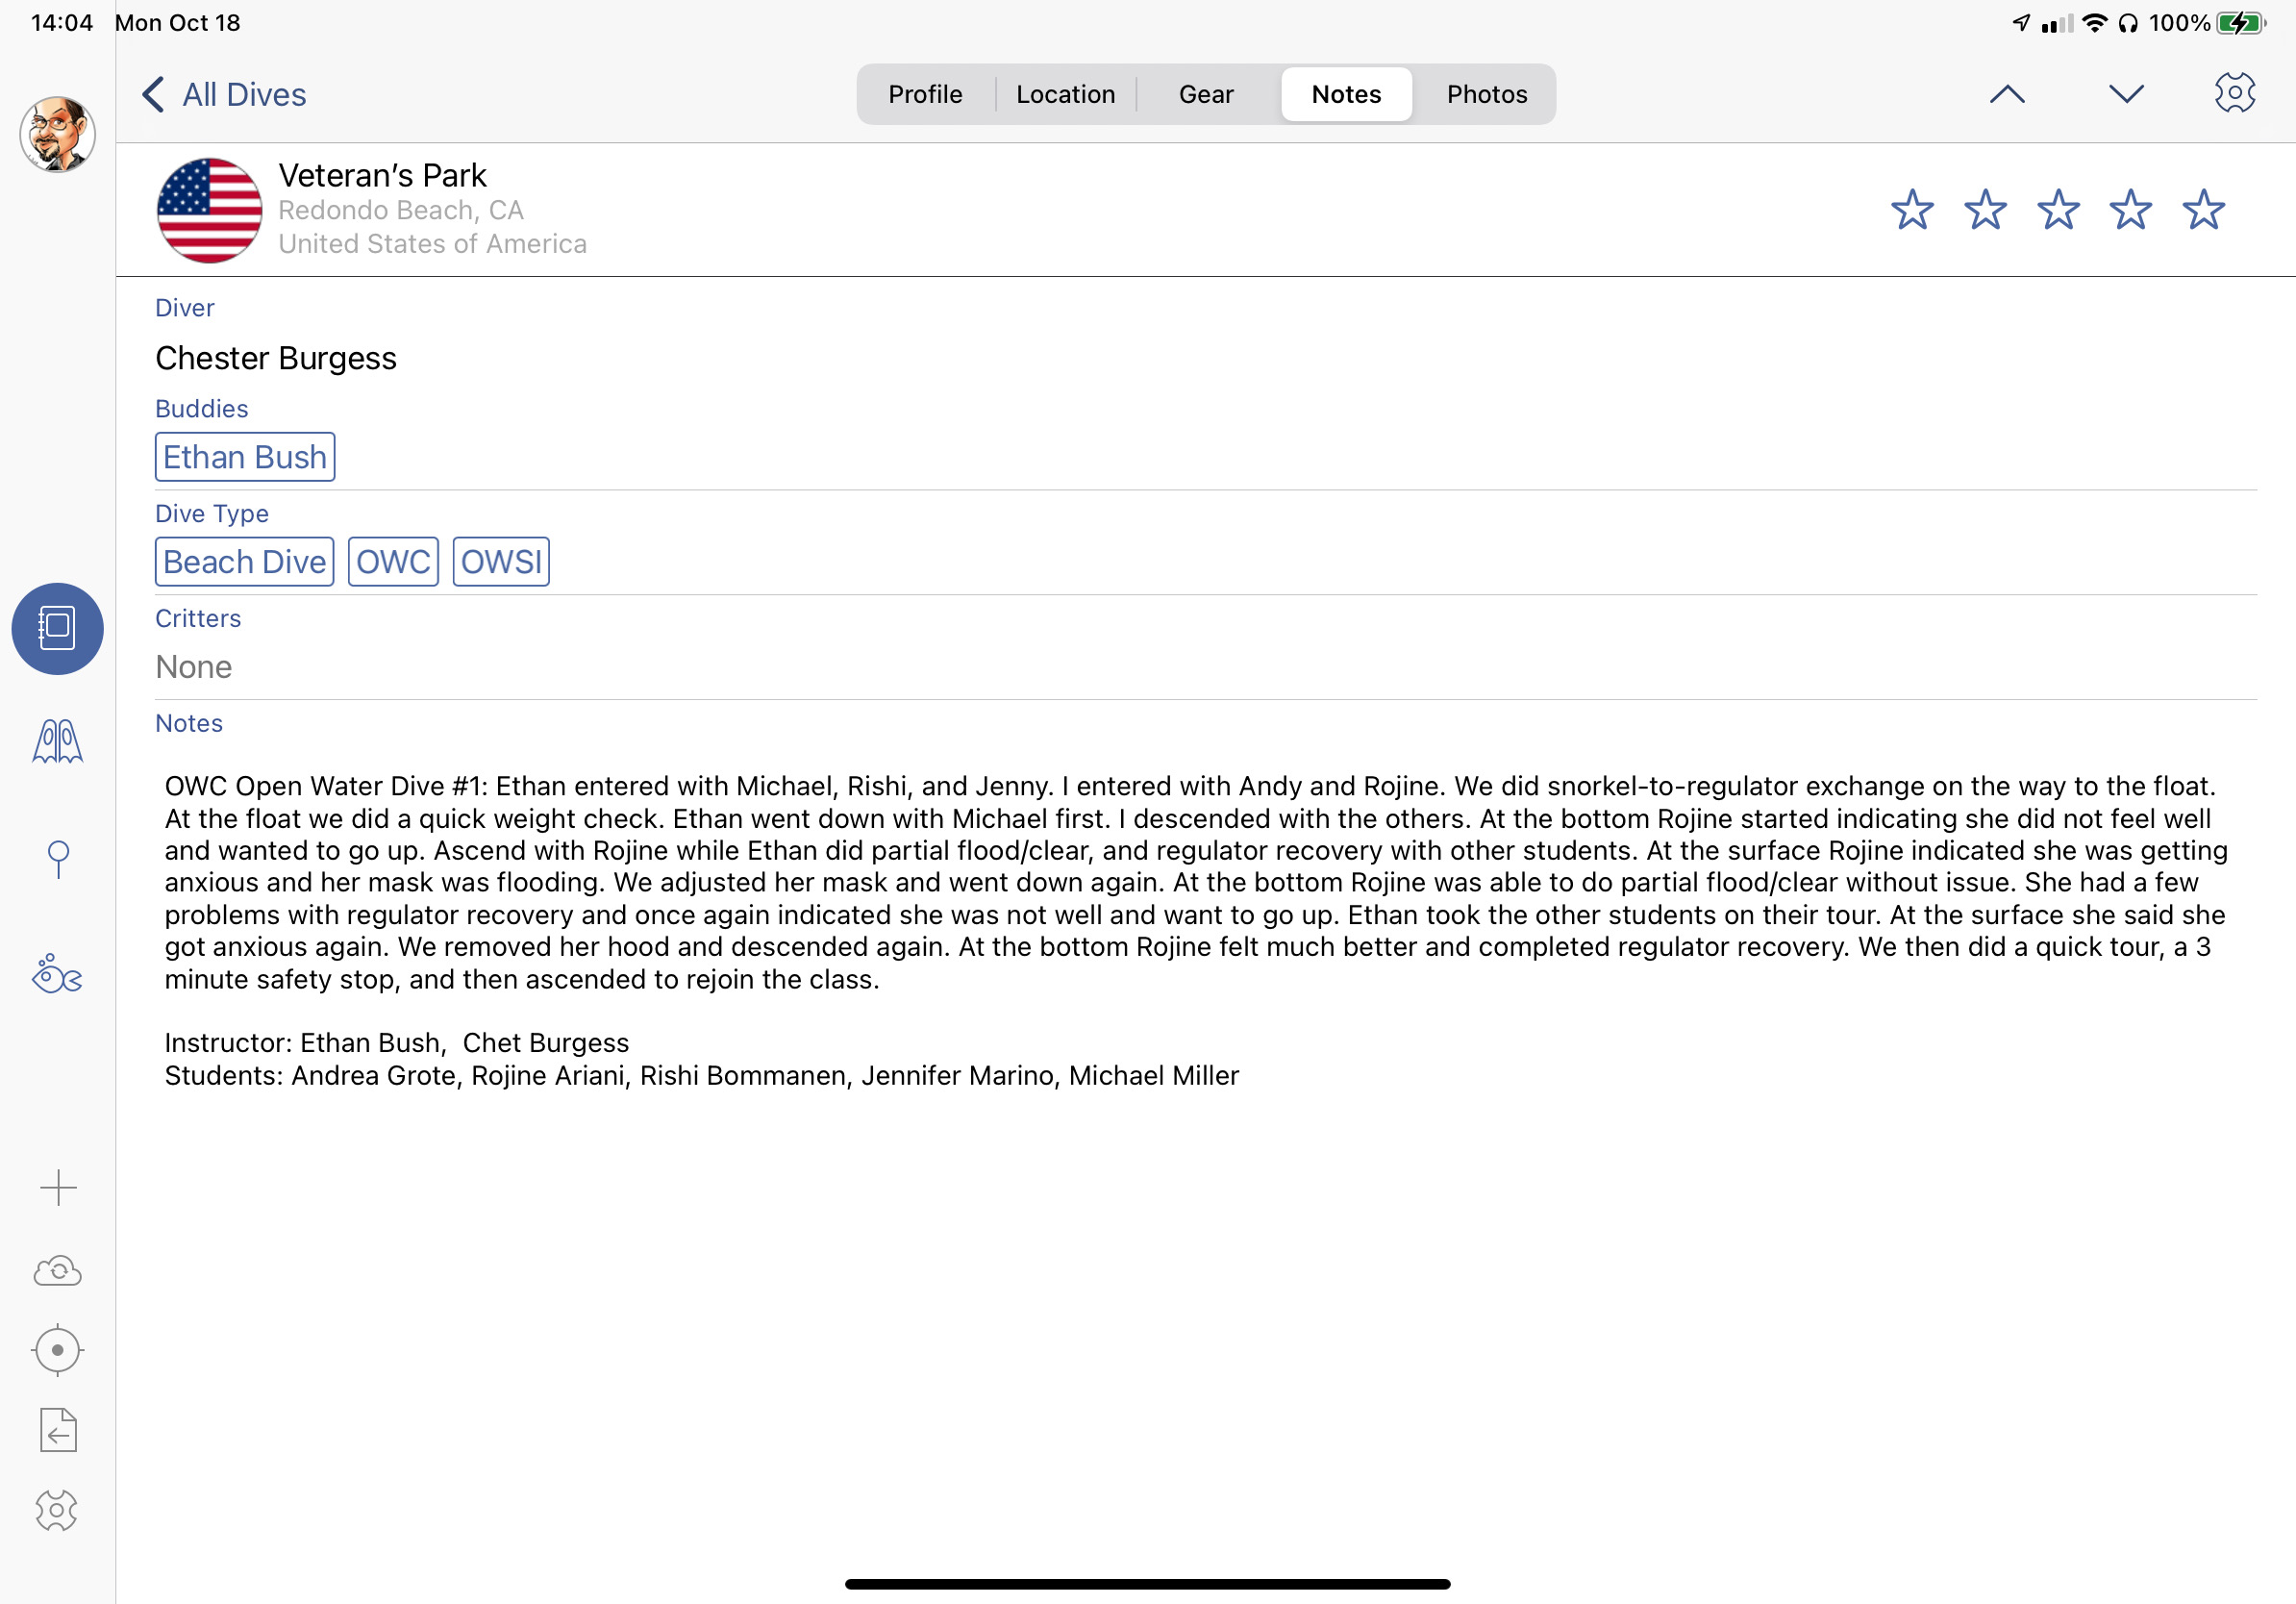2296x1604 pixels.
Task: Tap the import file arrow icon
Action: tap(58, 1430)
